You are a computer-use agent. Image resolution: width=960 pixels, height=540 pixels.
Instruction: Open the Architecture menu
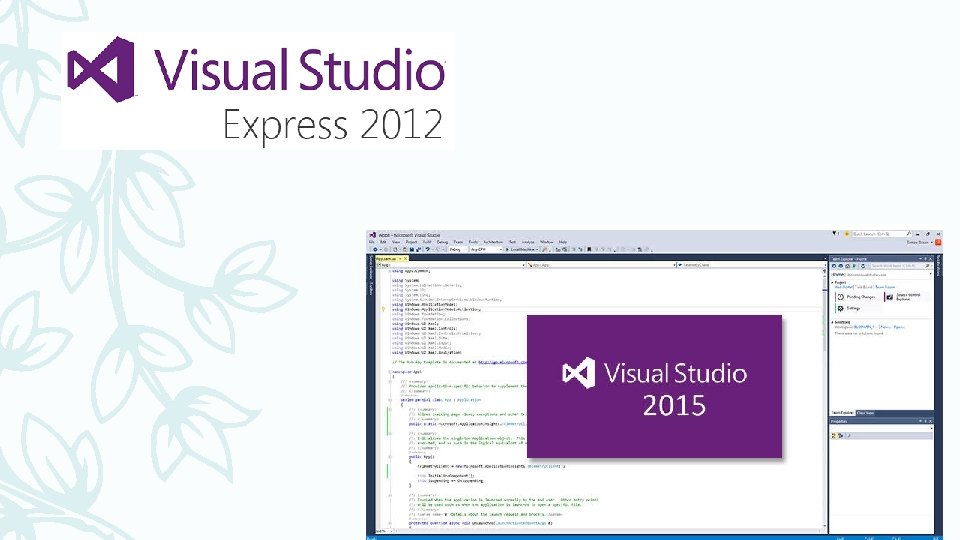click(493, 242)
